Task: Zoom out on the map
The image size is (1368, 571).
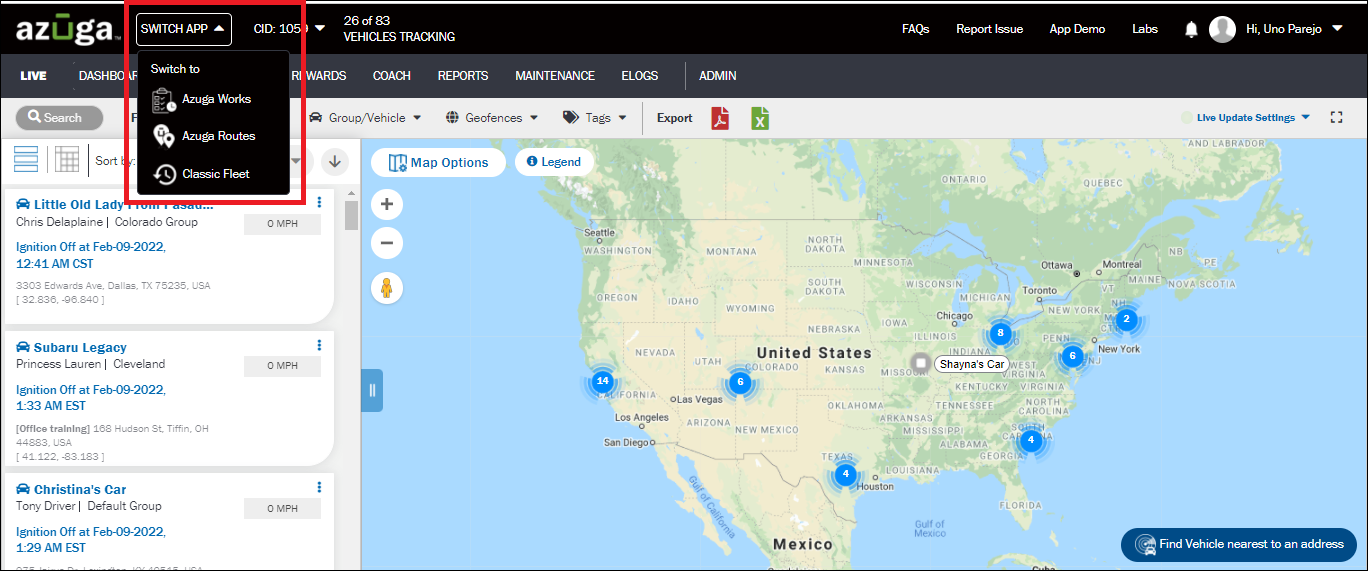Action: coord(387,243)
